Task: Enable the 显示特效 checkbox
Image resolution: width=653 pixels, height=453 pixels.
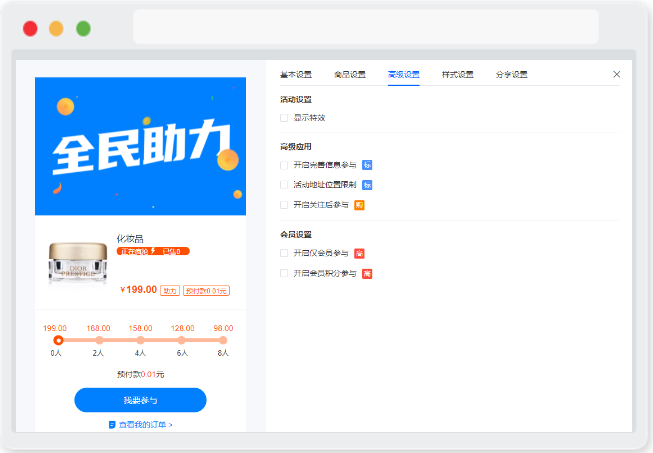Action: (x=284, y=118)
